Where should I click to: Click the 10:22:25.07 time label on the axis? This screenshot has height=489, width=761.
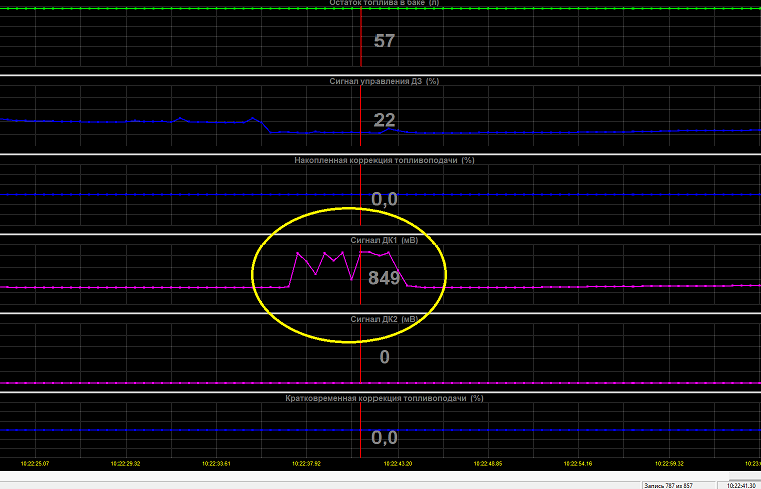point(35,464)
